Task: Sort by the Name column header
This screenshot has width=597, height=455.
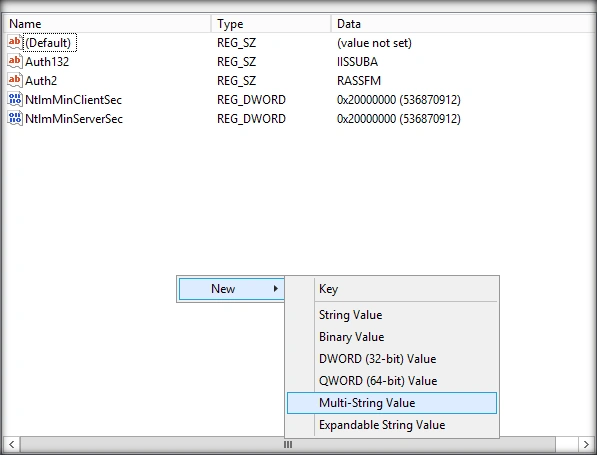Action: point(107,24)
